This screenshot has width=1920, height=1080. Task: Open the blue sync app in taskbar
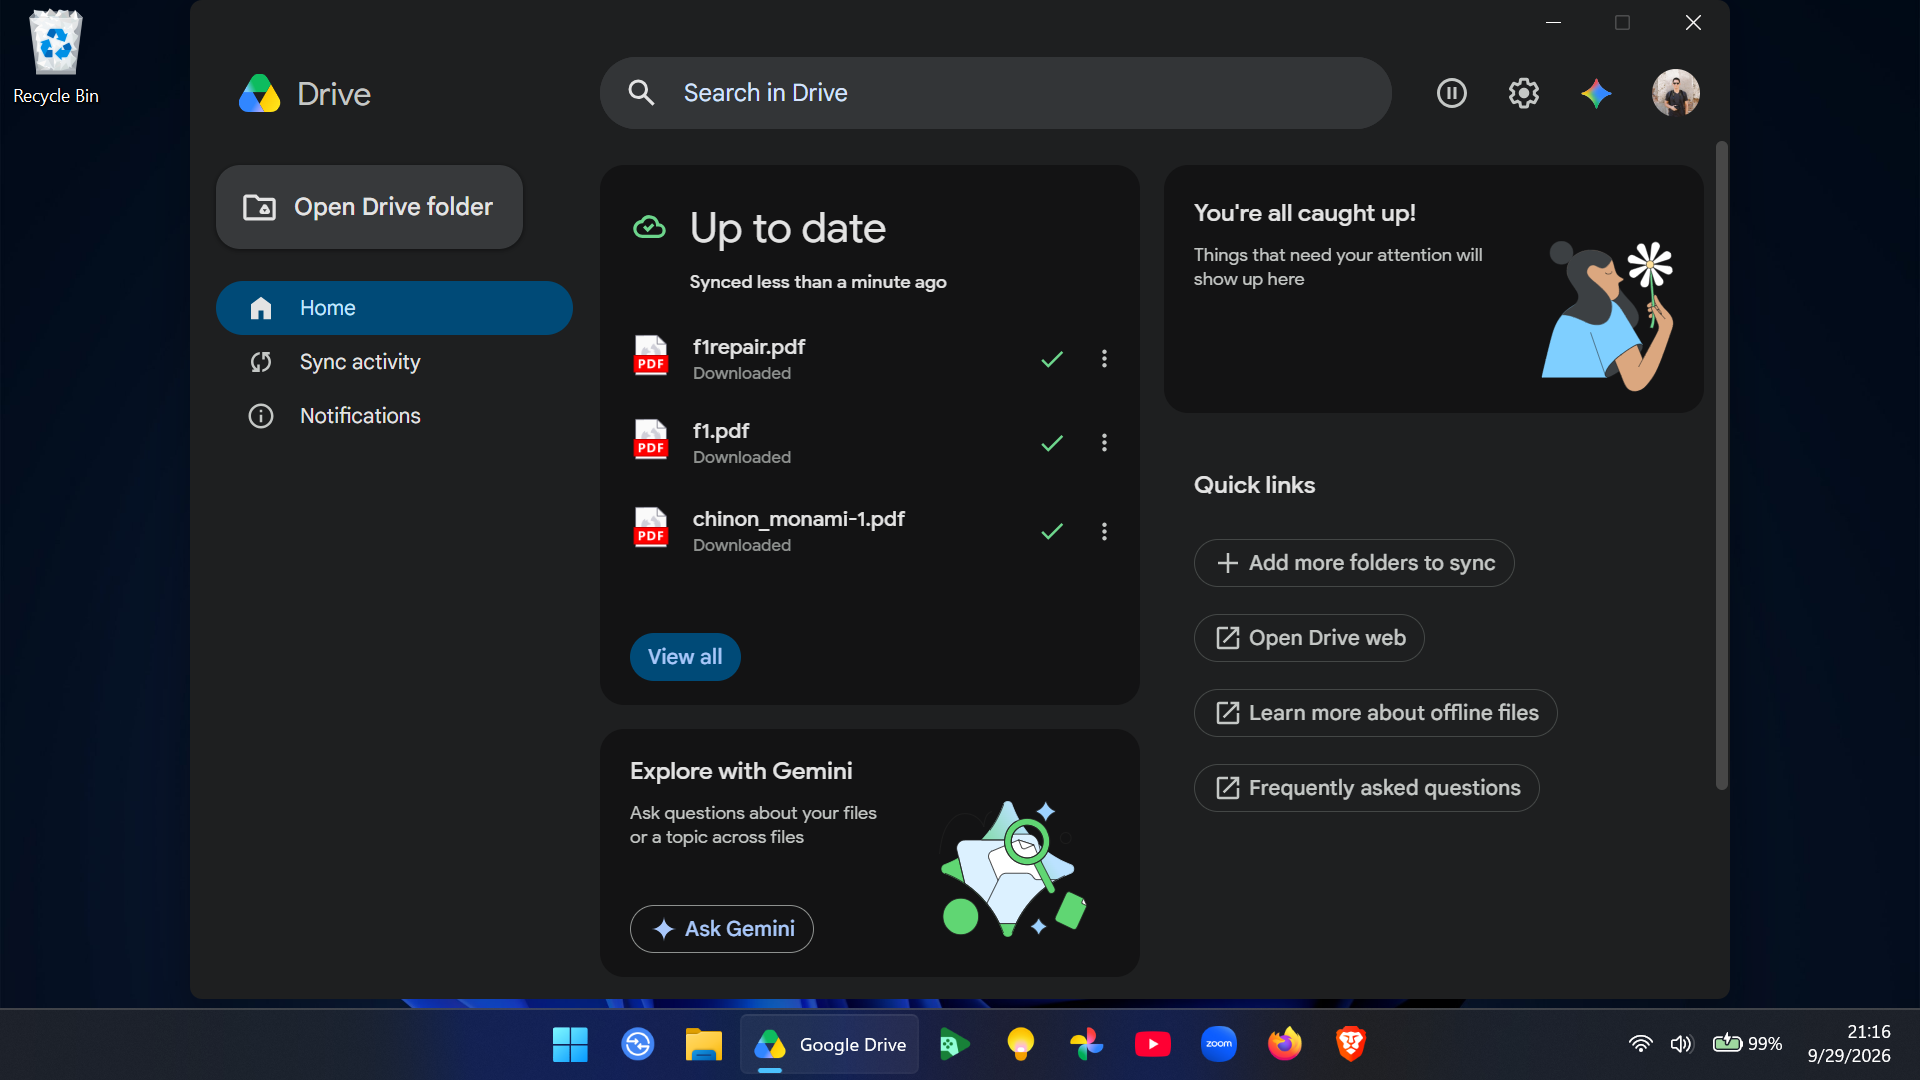tap(637, 1044)
